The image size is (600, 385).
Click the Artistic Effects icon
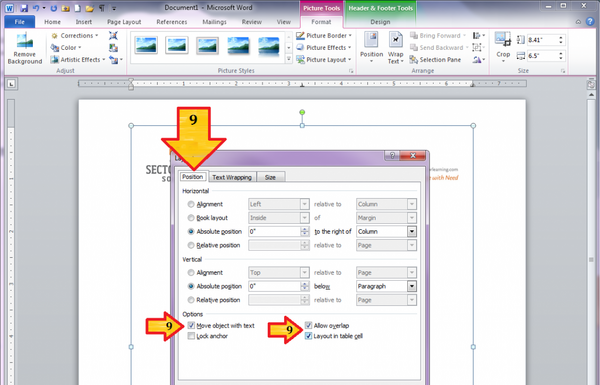[x=55, y=60]
